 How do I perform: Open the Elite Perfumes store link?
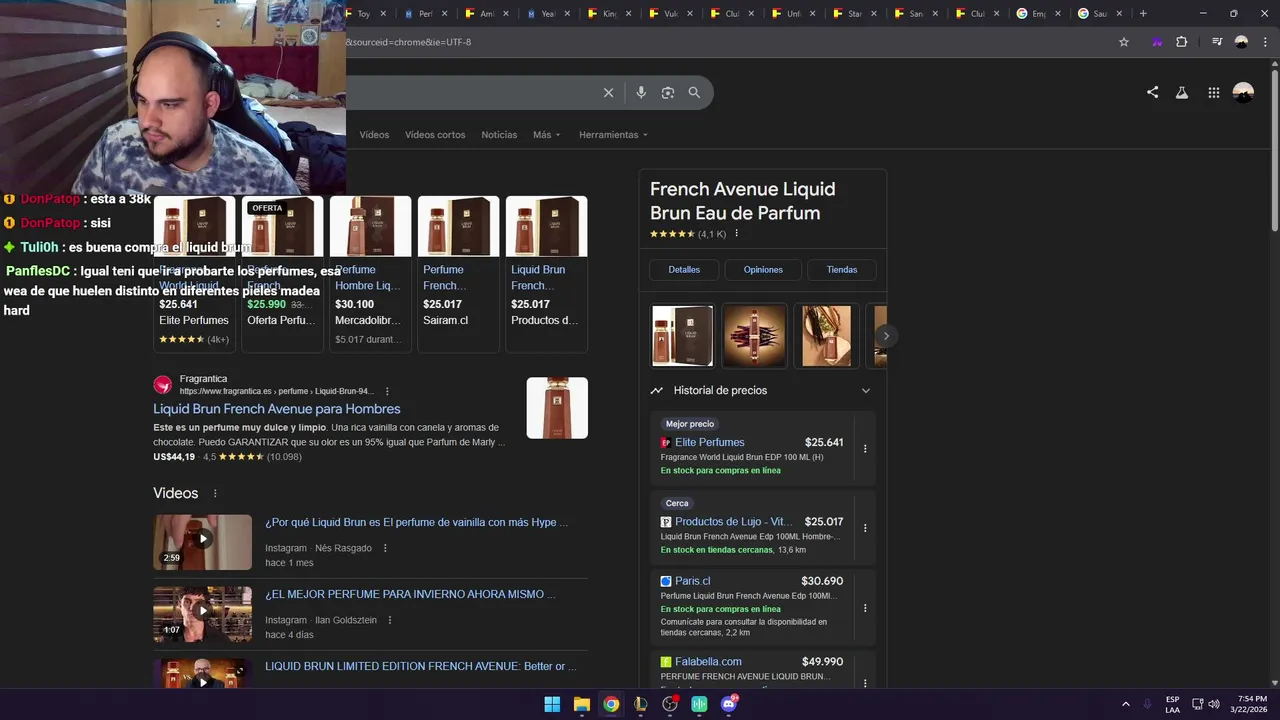point(709,442)
